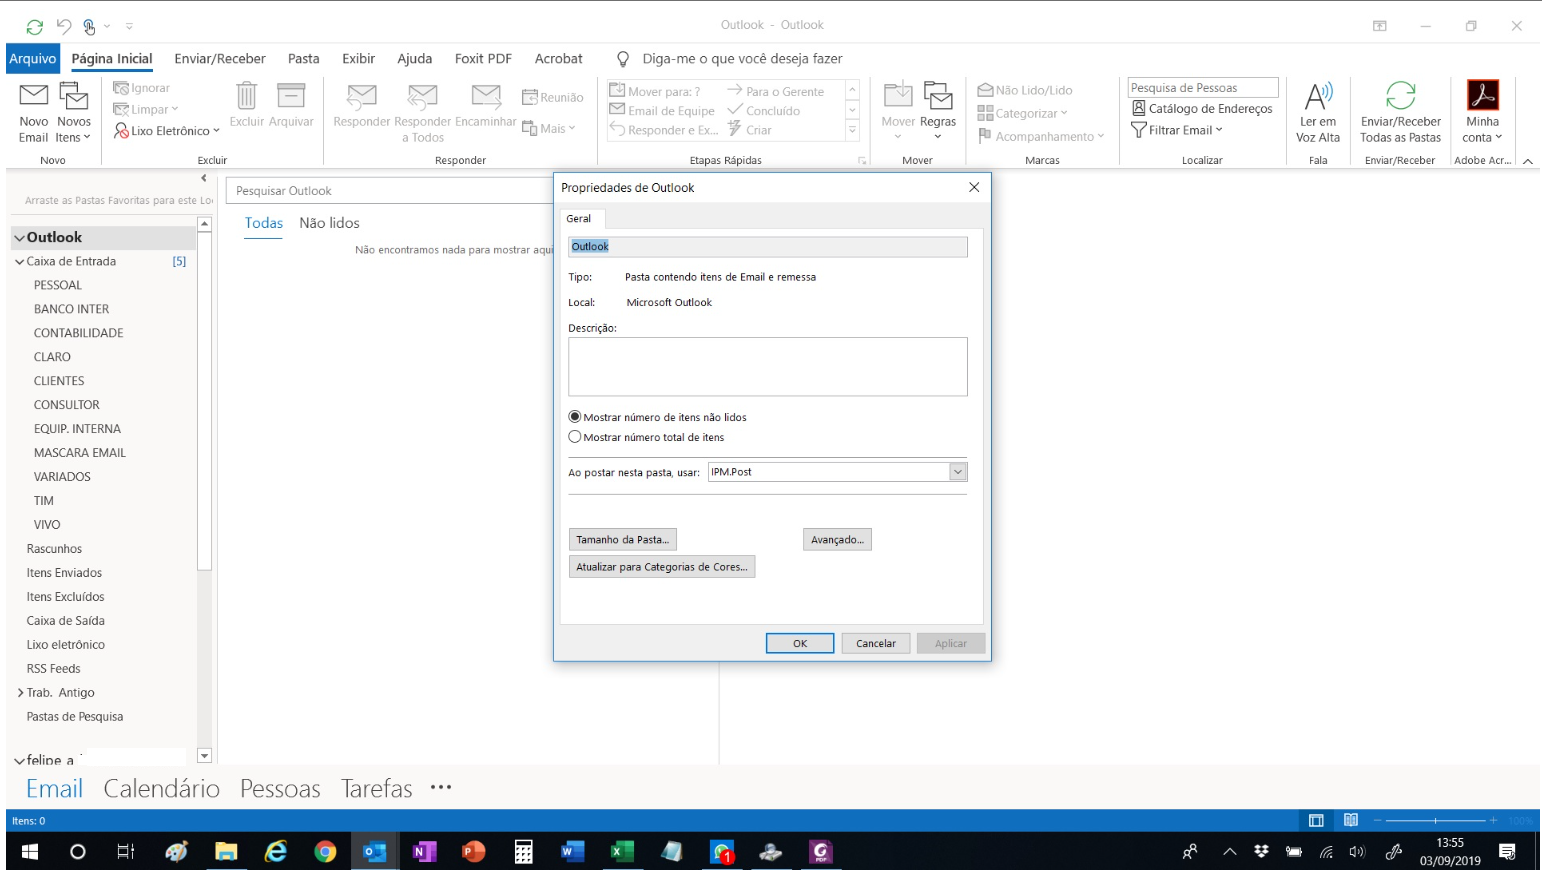Open the IPM.Post combo box
This screenshot has height=870, width=1542.
pos(838,472)
